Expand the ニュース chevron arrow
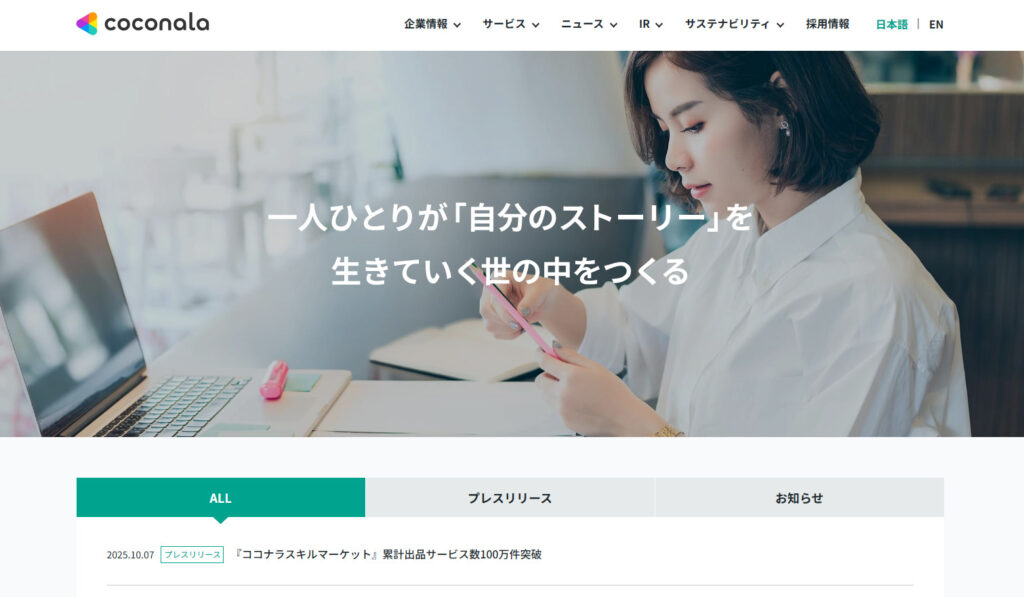This screenshot has height=597, width=1024. pyautogui.click(x=613, y=25)
